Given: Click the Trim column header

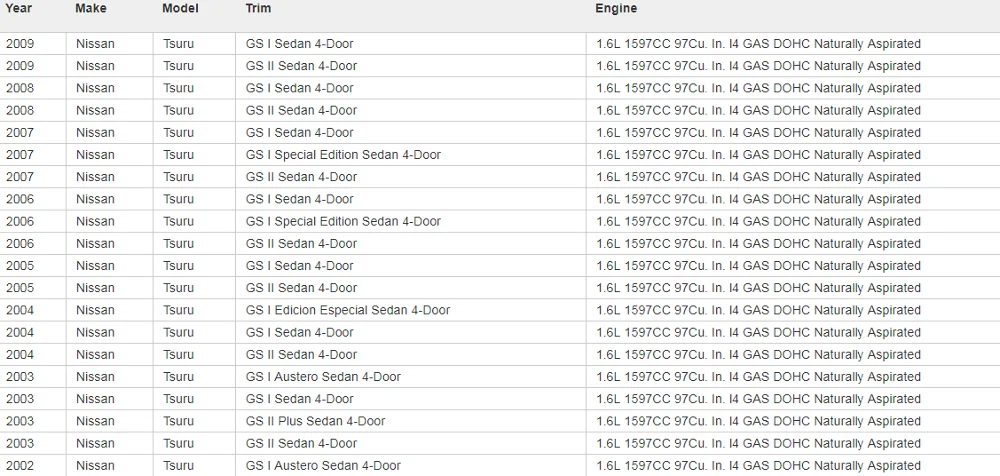Looking at the screenshot, I should tap(258, 9).
